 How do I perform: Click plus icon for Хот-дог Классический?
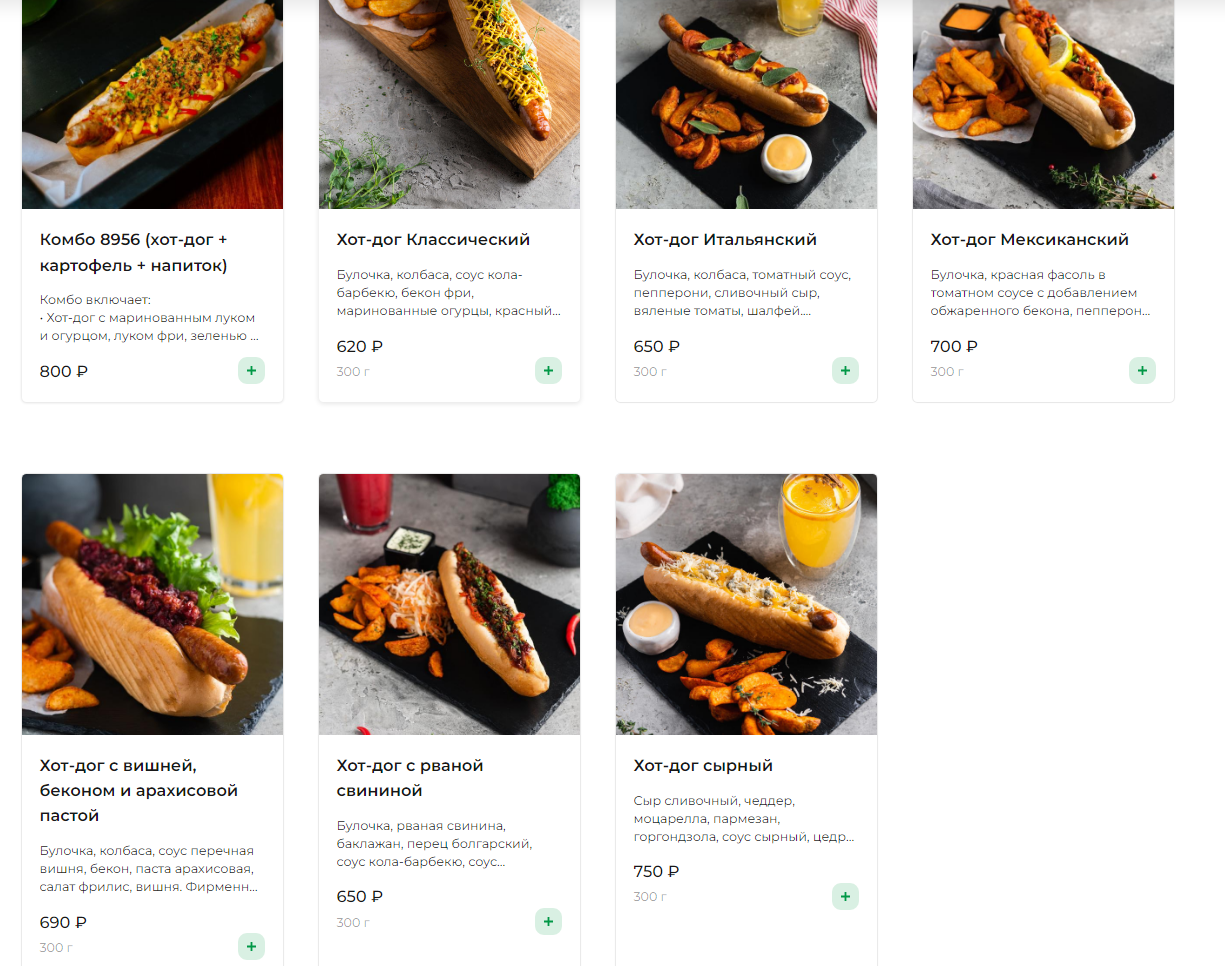(548, 371)
